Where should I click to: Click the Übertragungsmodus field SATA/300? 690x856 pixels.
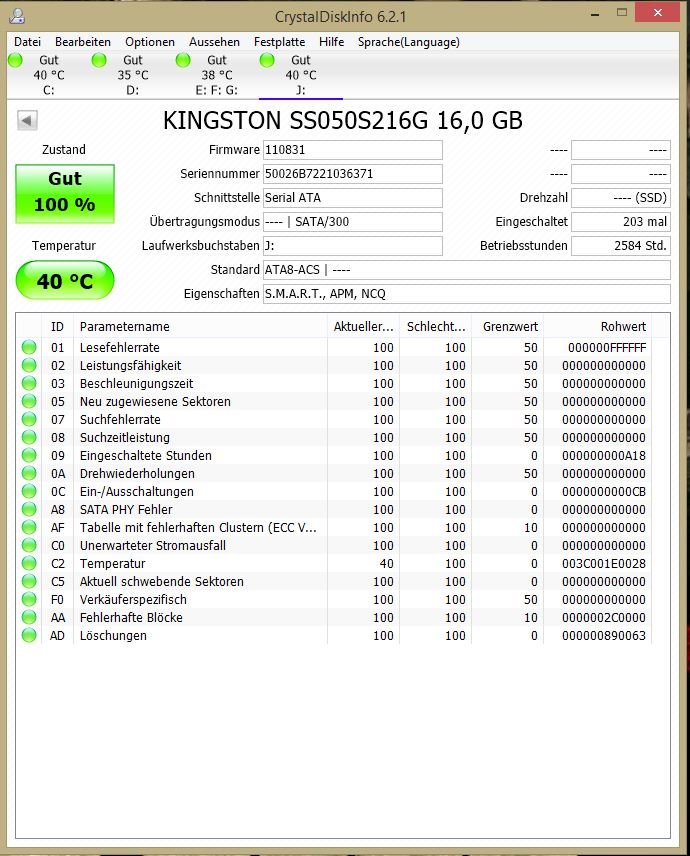click(353, 222)
